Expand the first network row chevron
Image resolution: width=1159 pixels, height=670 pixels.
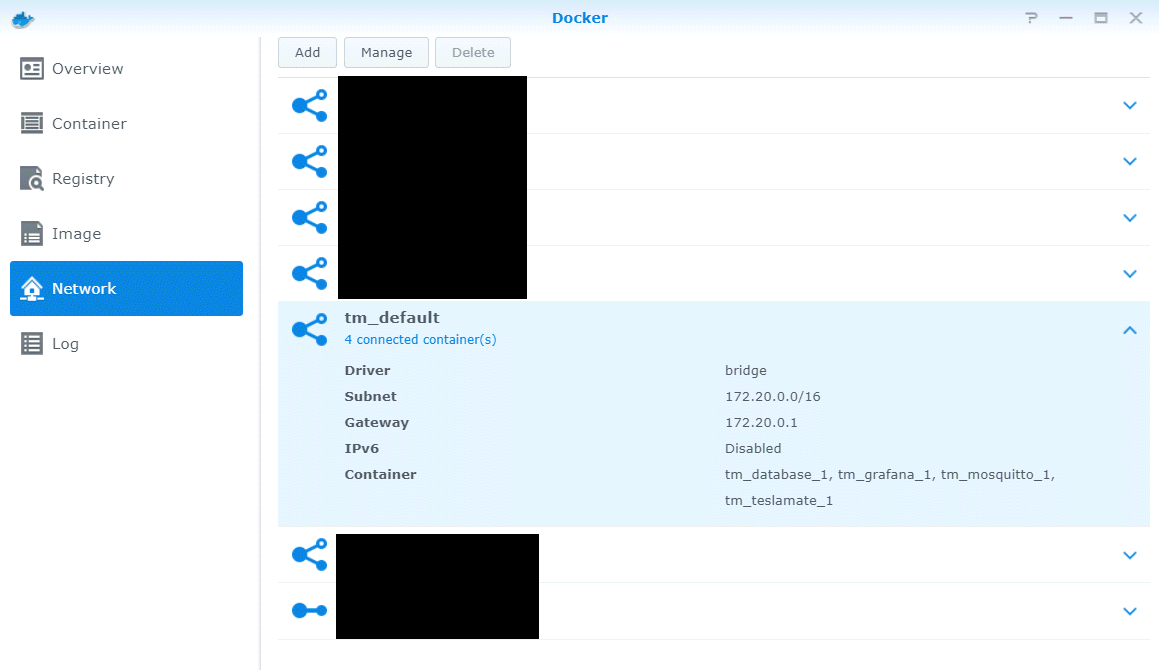[x=1129, y=106]
